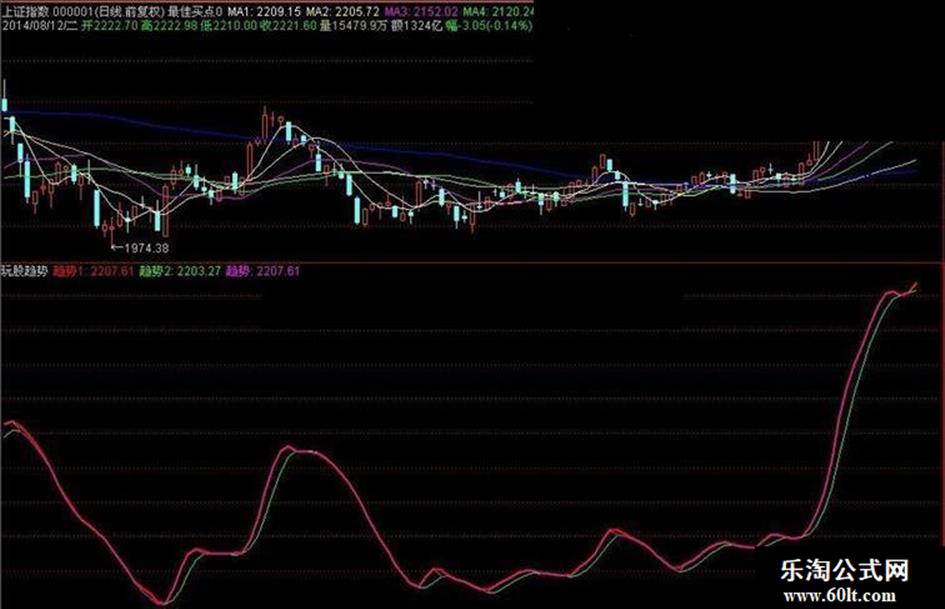Screen dimensions: 945x609
Task: Select the green 趋势2: 2203.27 label
Action: [x=180, y=271]
